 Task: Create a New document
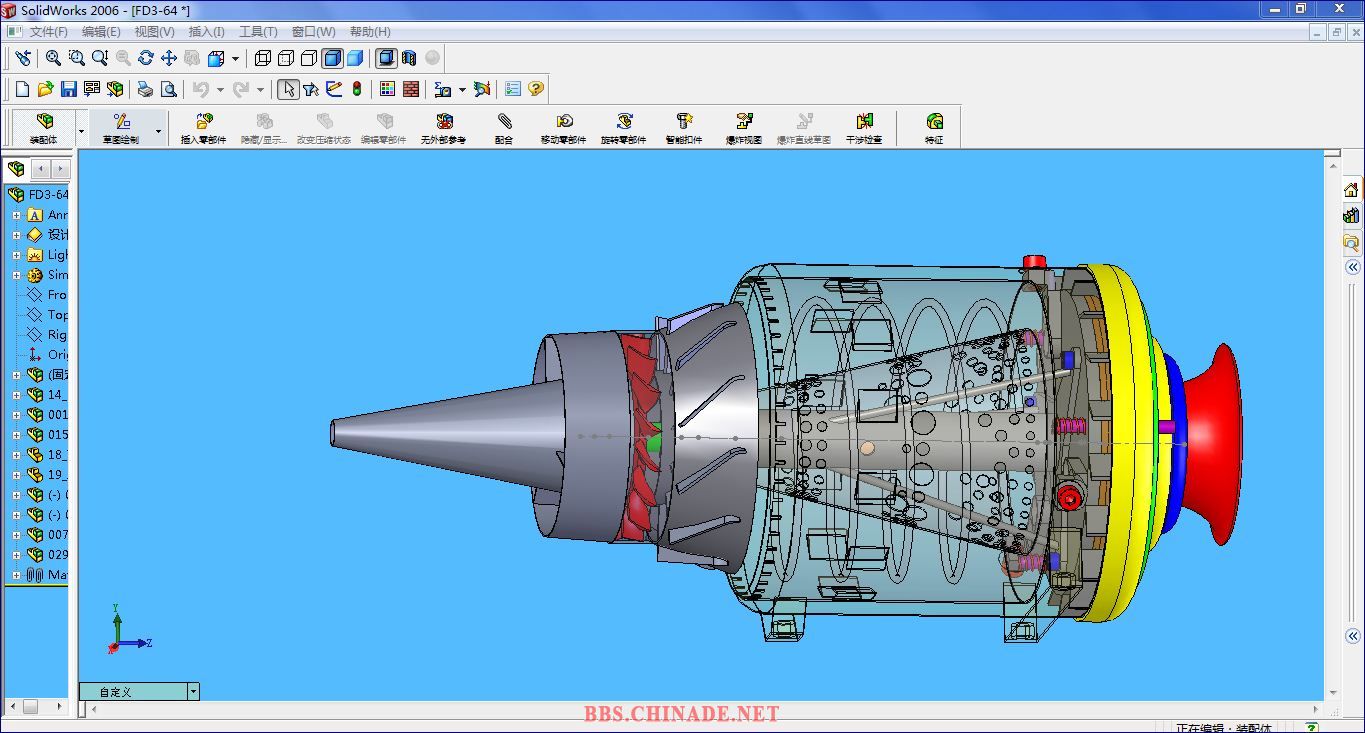click(x=23, y=89)
